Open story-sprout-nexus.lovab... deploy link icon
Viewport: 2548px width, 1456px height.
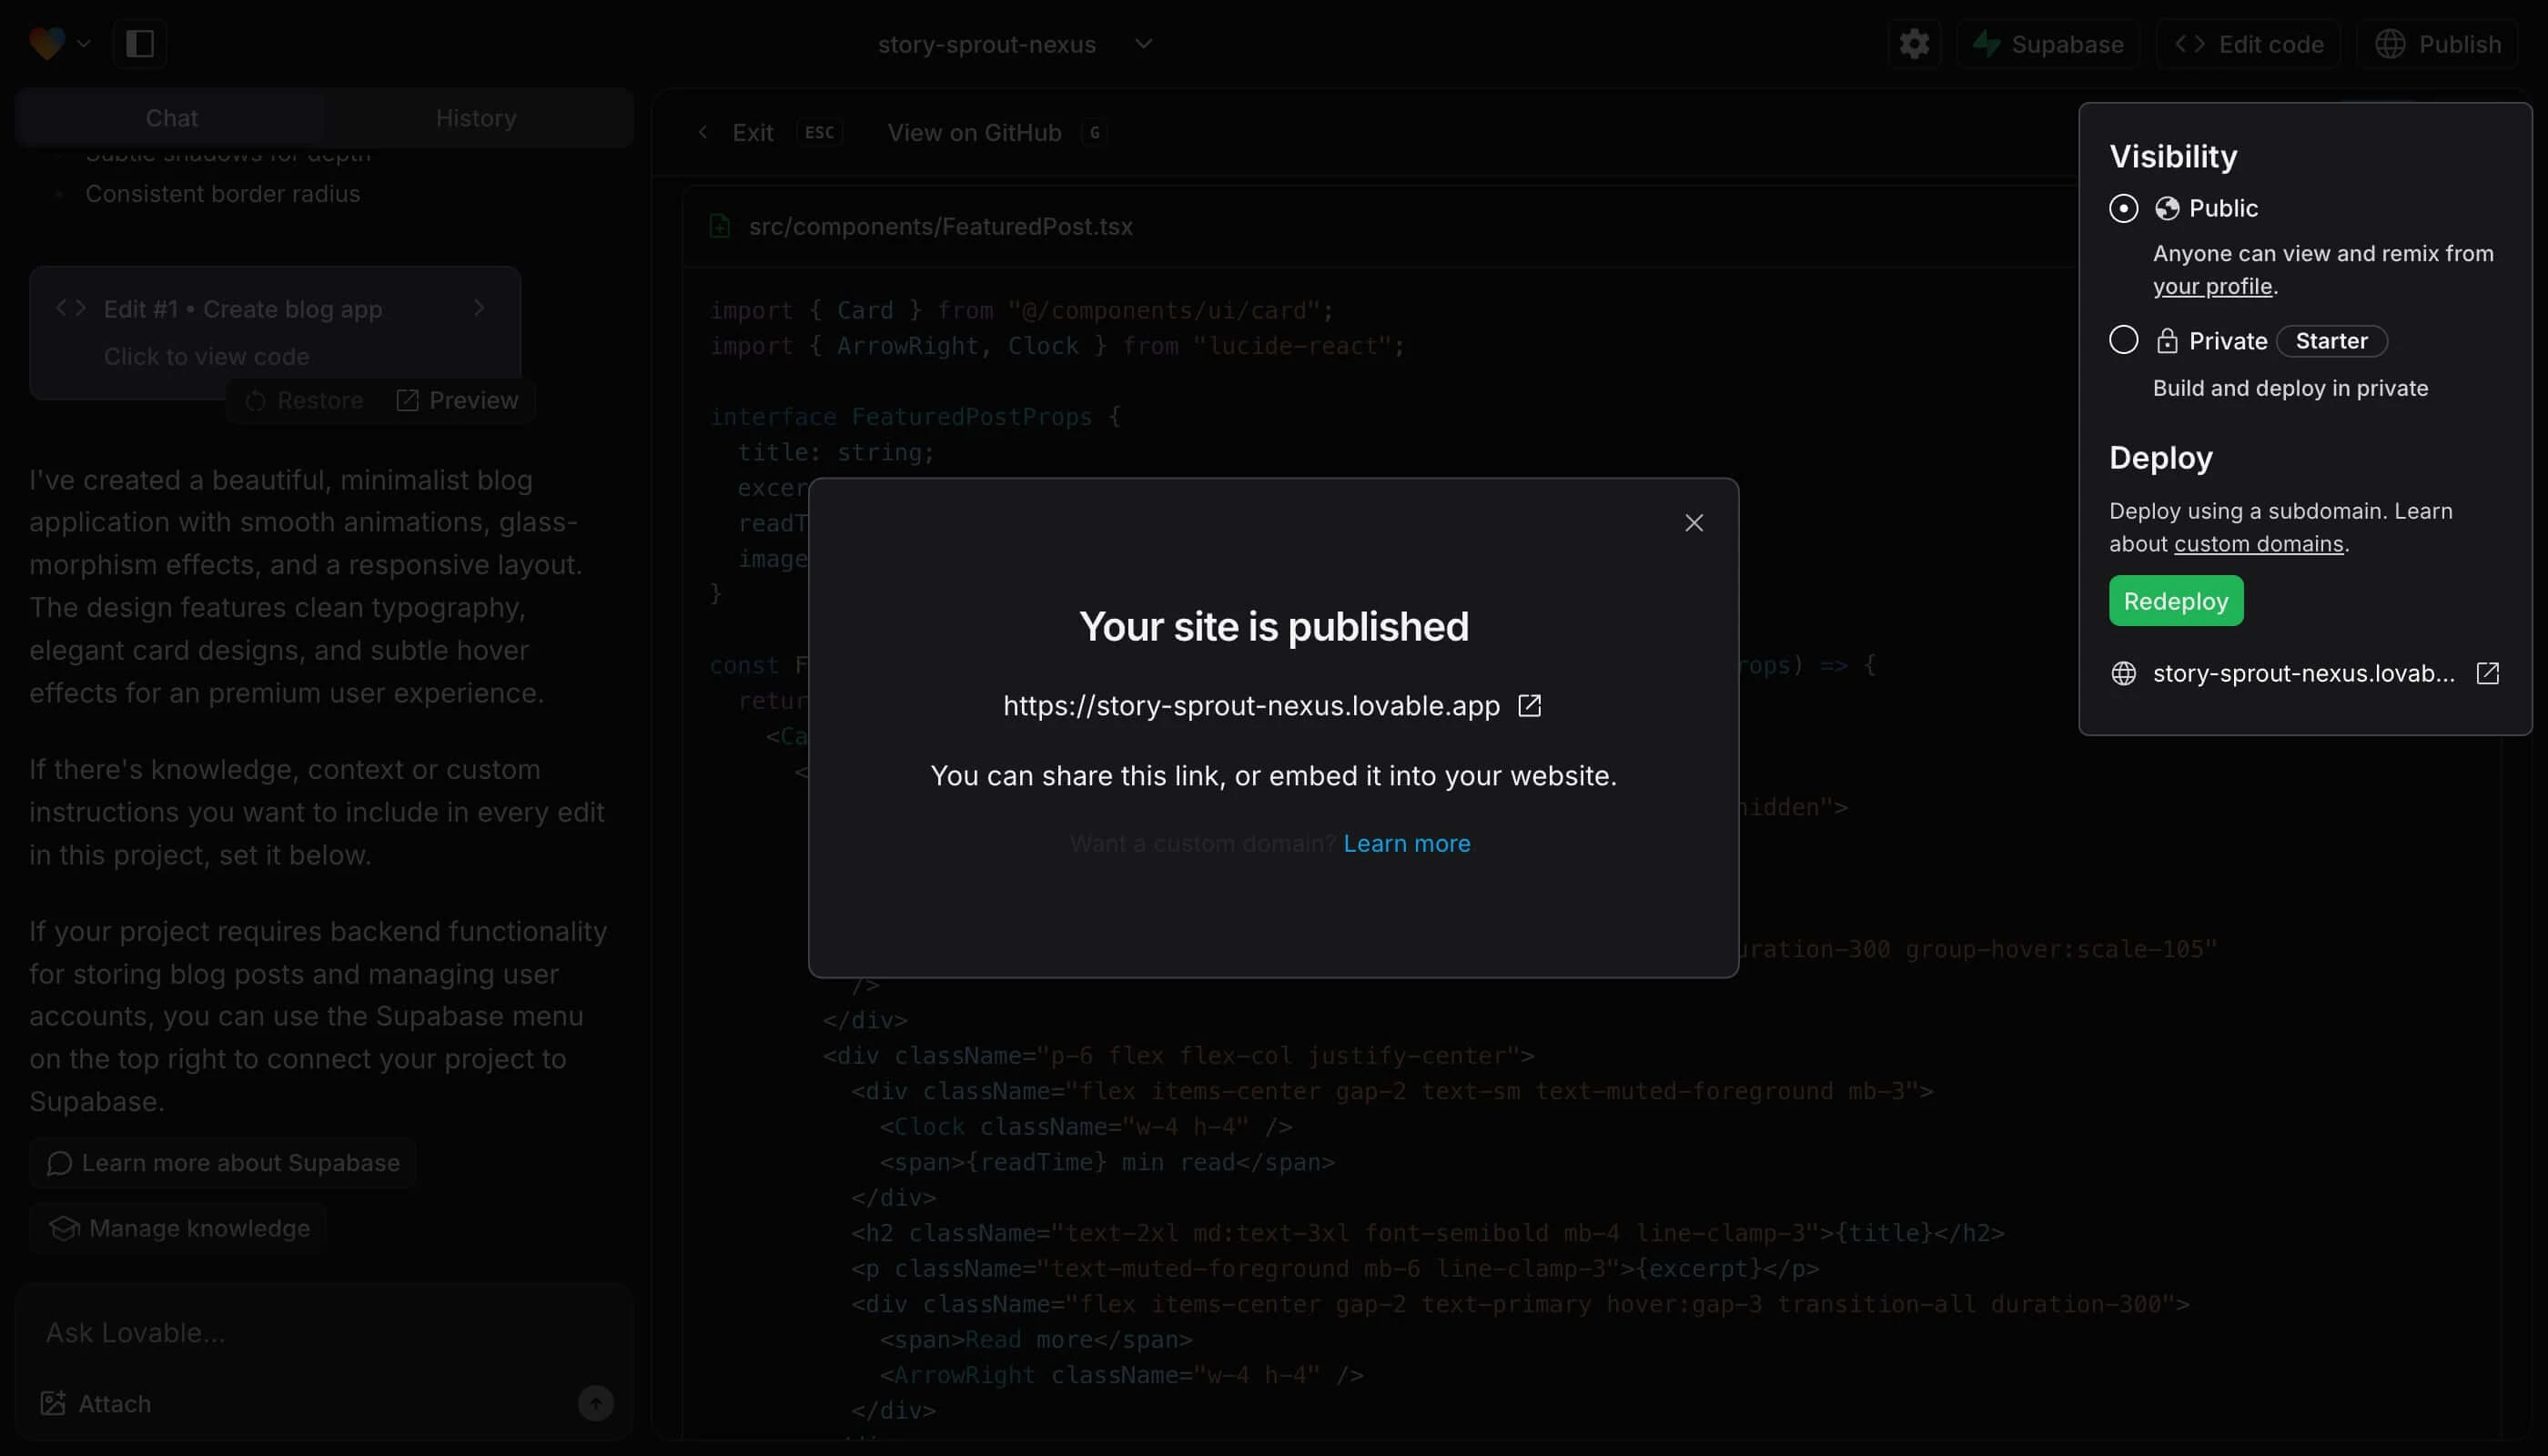tap(2487, 672)
